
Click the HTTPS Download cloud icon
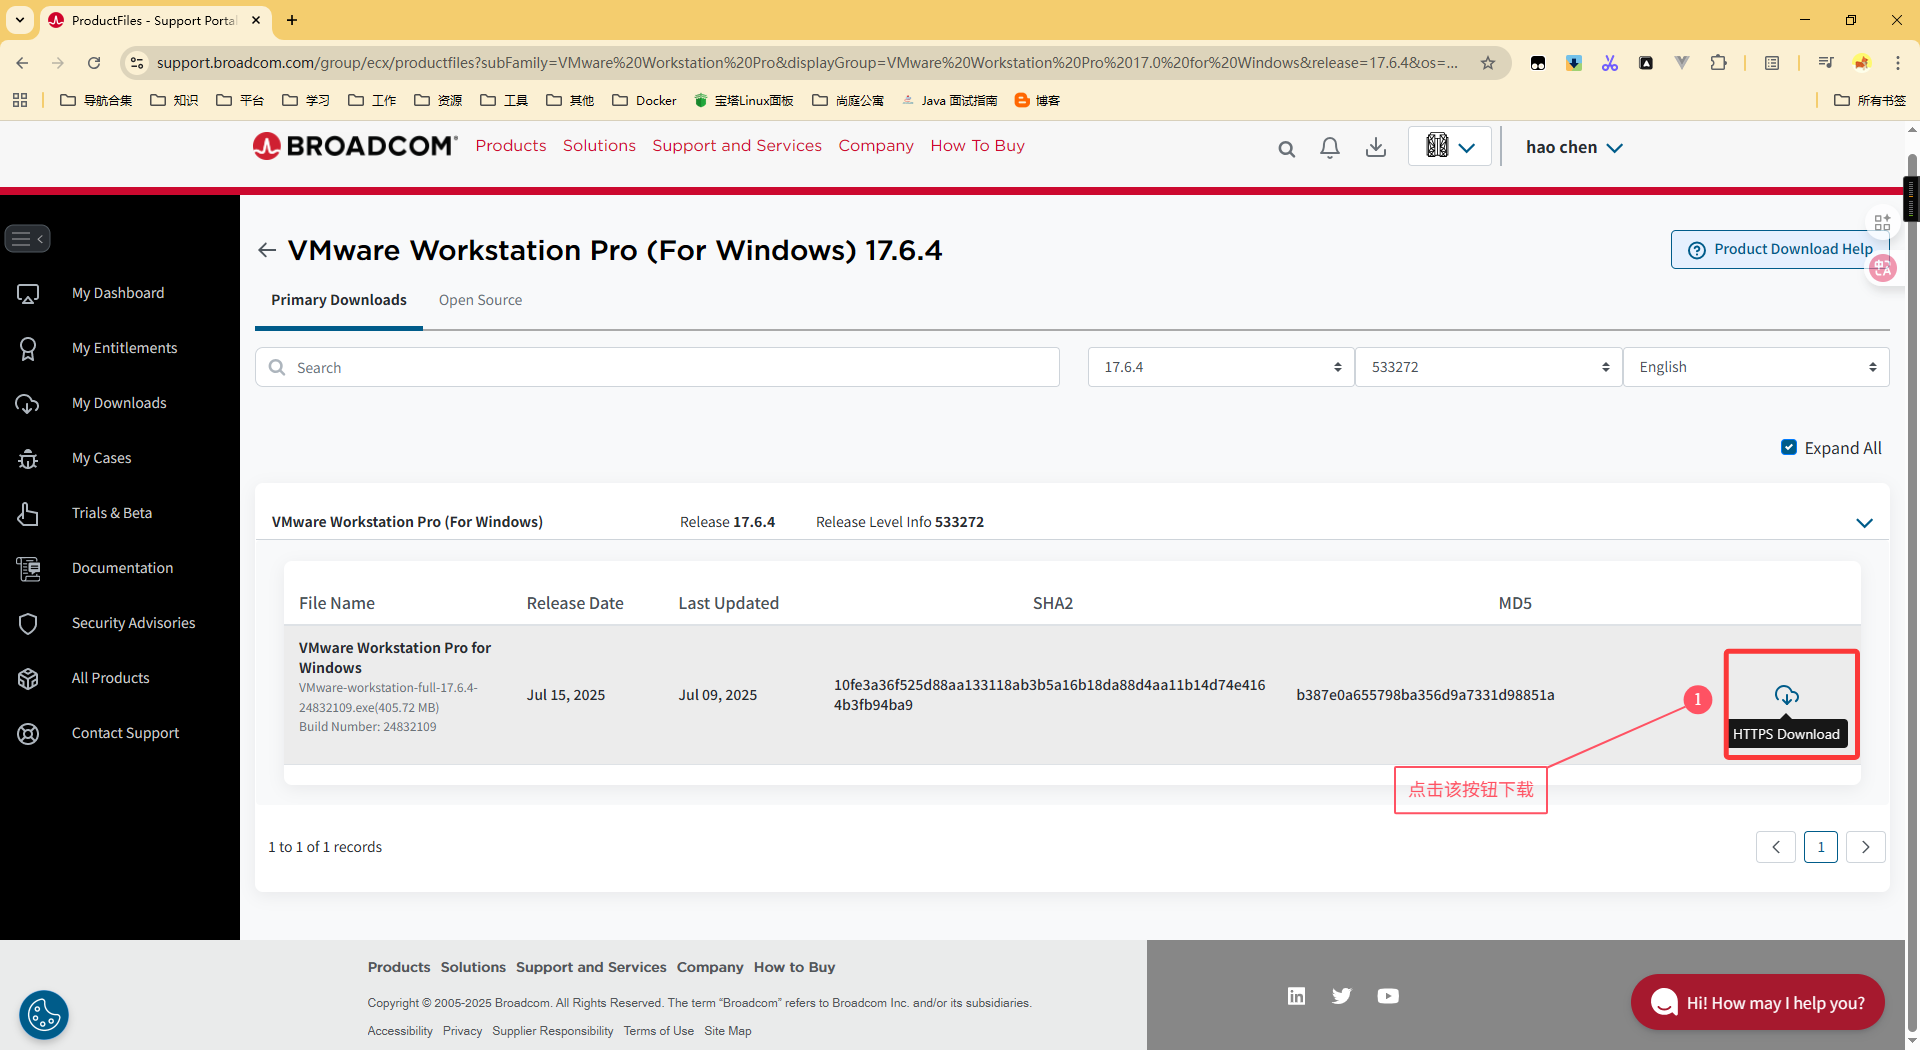coord(1786,695)
